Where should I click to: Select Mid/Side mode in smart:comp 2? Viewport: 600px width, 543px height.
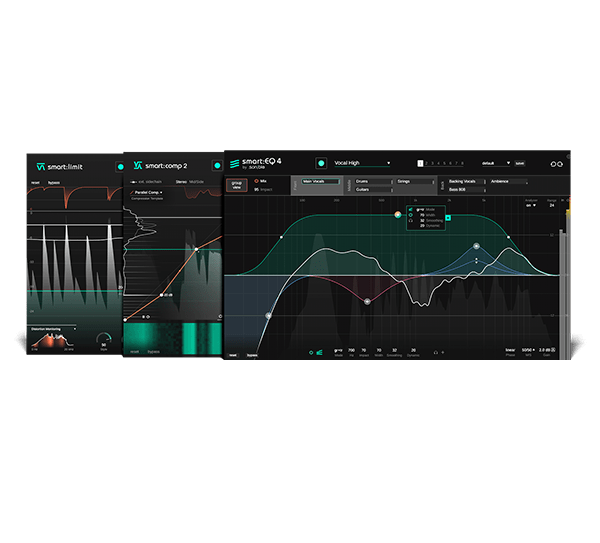point(197,182)
